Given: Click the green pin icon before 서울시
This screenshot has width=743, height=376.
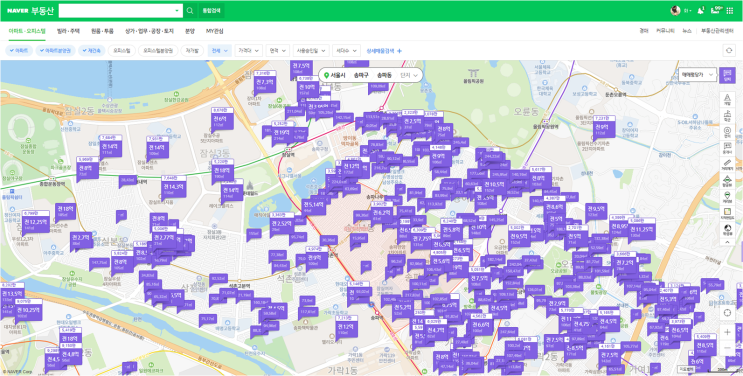Looking at the screenshot, I should (326, 75).
